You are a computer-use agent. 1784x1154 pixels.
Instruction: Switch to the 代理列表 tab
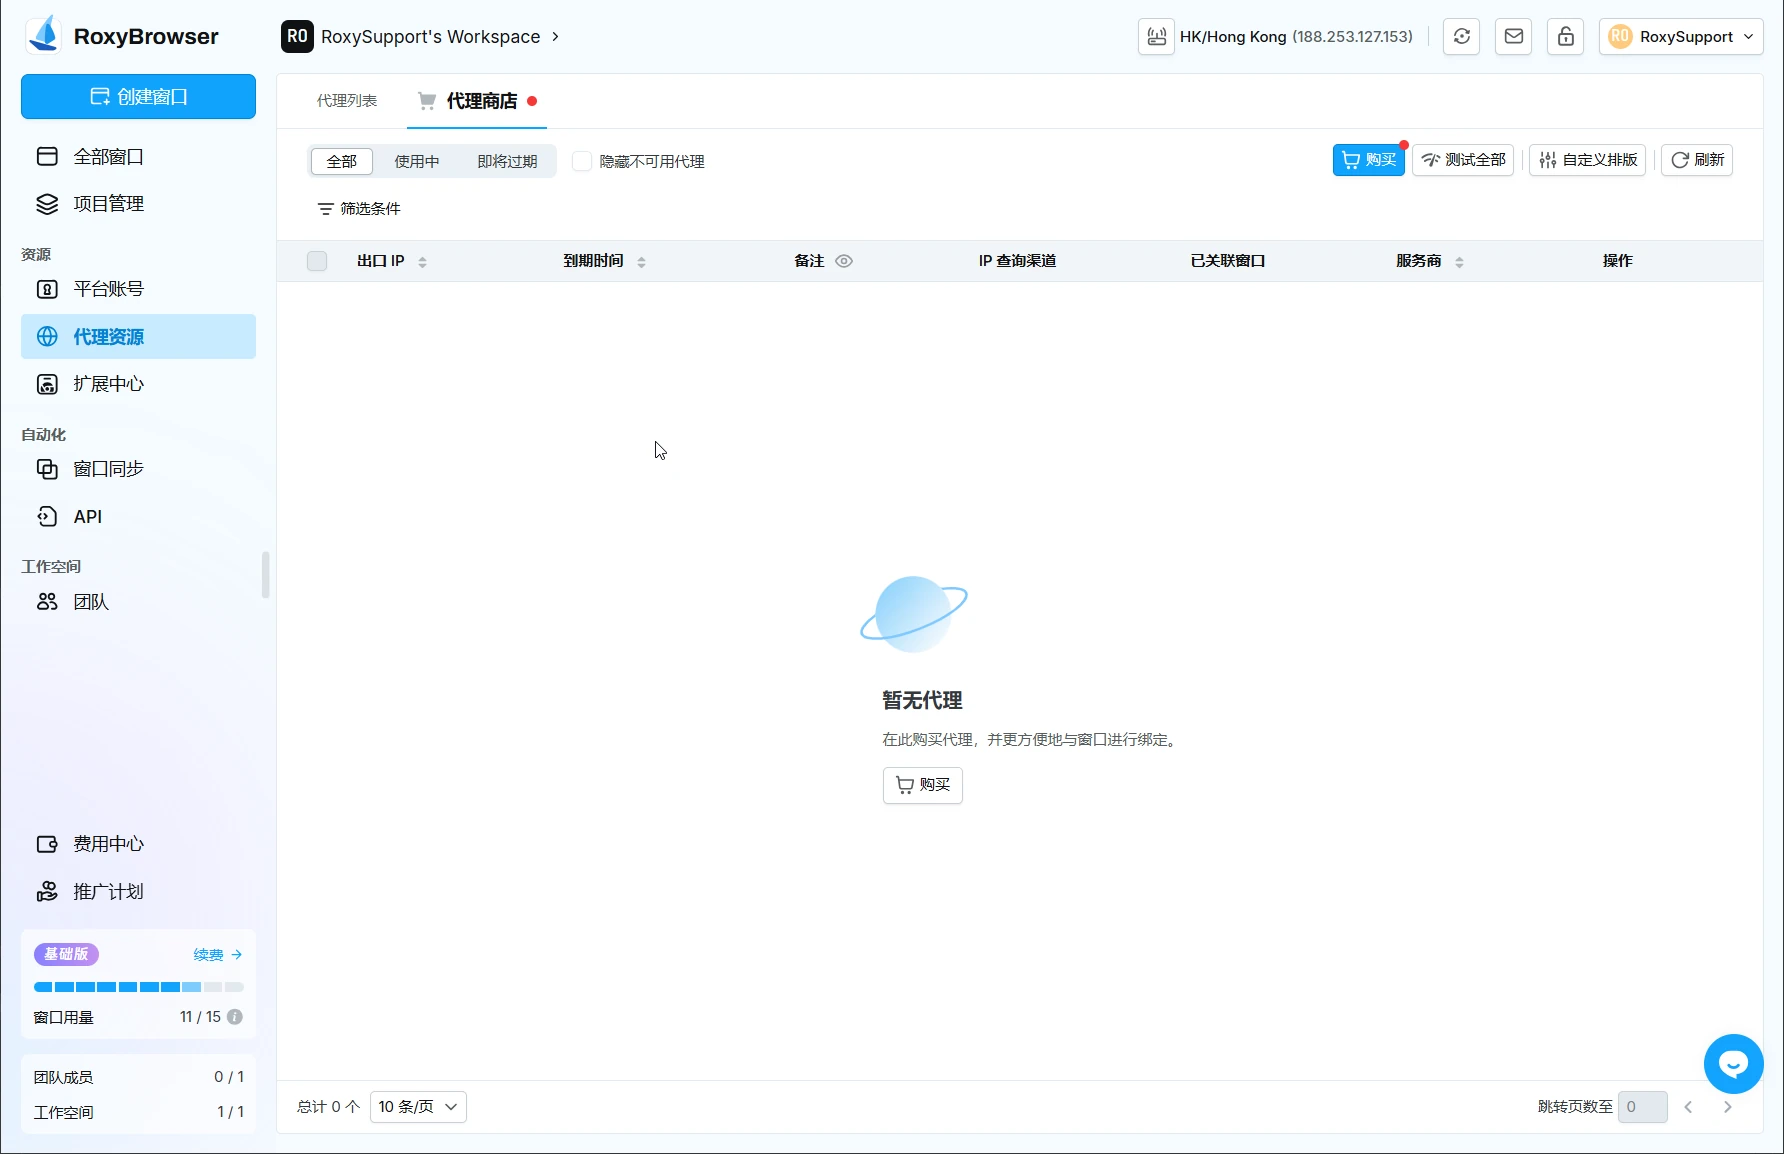pyautogui.click(x=347, y=101)
